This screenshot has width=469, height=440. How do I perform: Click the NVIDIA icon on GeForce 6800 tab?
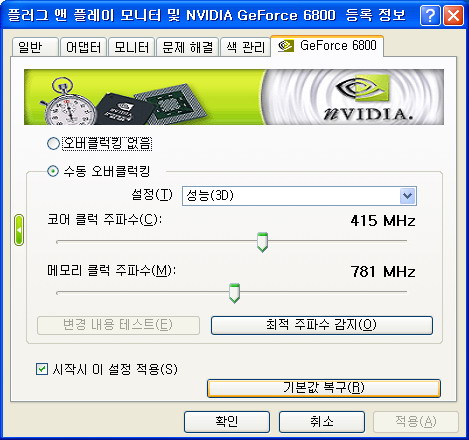tap(286, 46)
